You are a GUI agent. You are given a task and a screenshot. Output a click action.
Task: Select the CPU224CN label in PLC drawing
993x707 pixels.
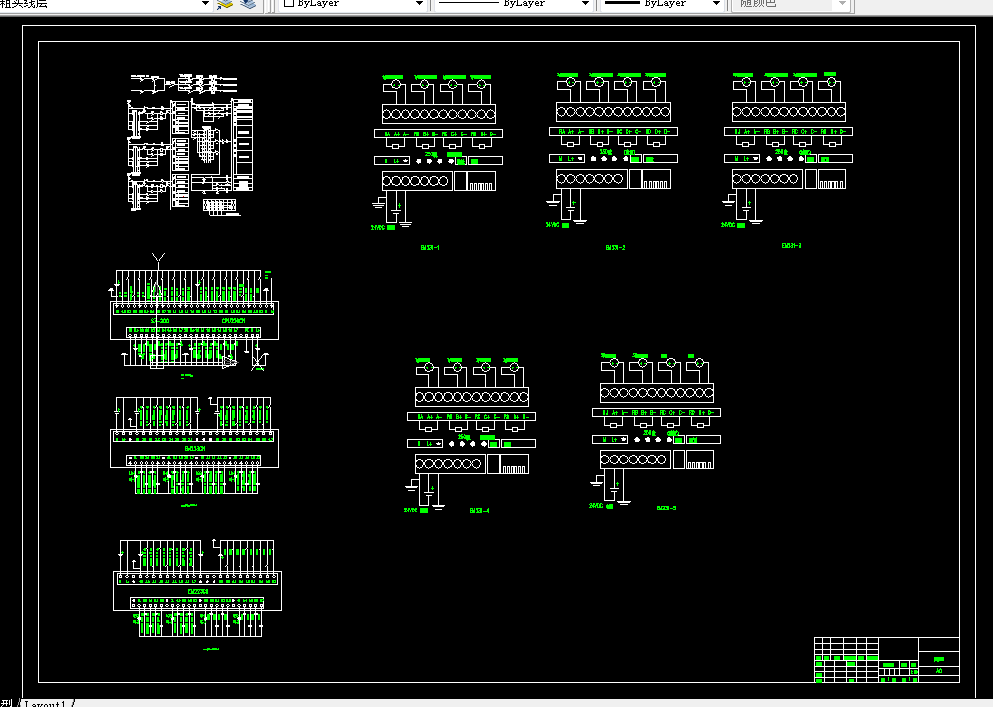[x=233, y=321]
